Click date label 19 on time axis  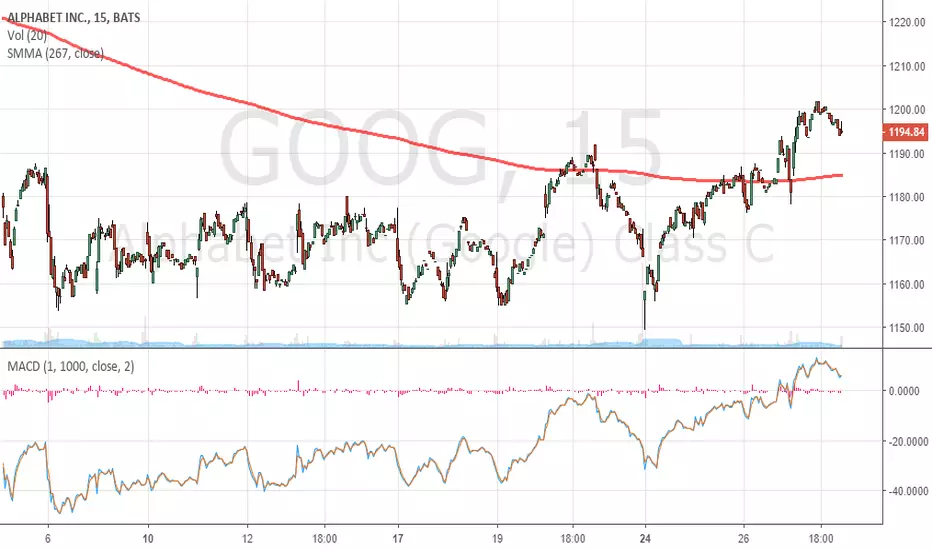coord(498,539)
